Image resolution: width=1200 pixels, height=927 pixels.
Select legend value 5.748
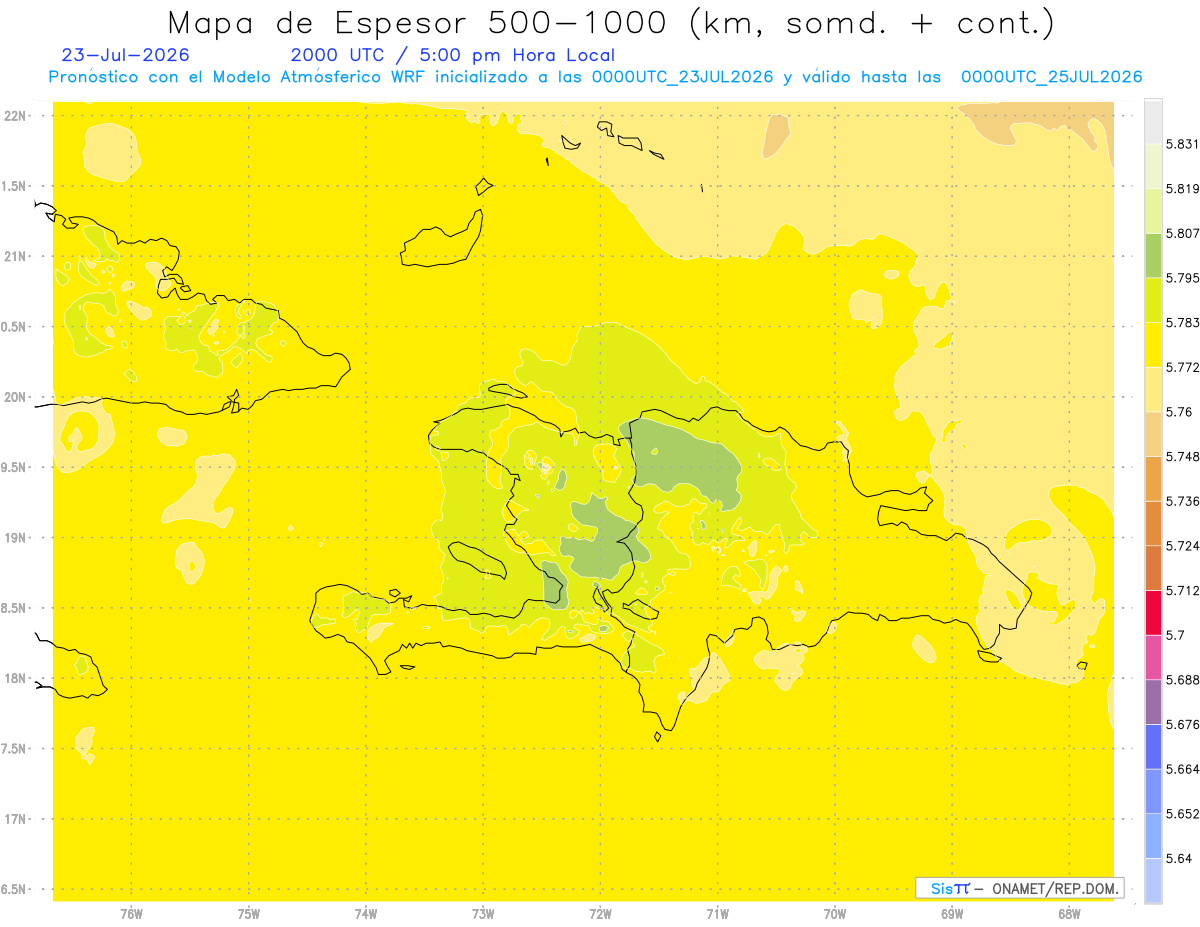point(1180,456)
